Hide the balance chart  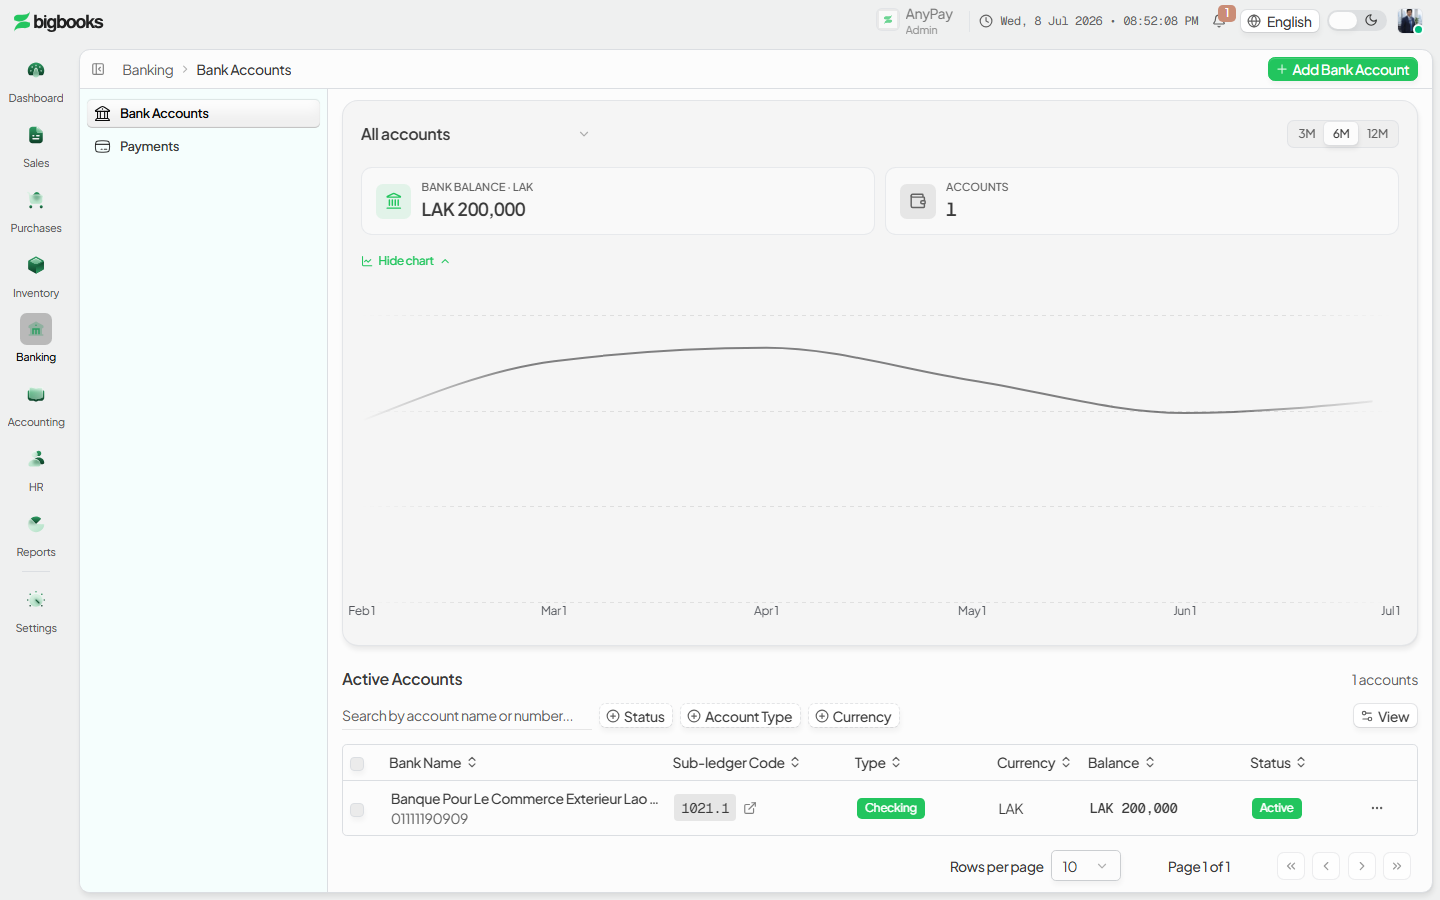point(405,261)
